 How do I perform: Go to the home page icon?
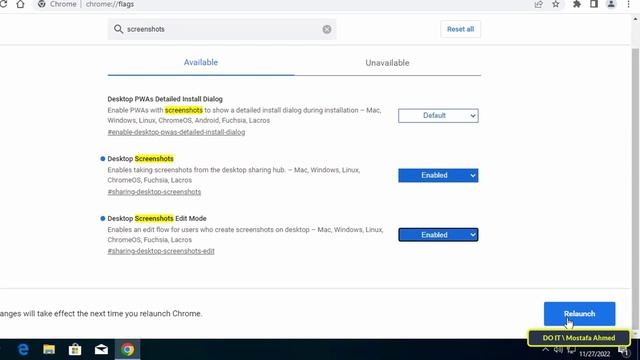click(20, 4)
